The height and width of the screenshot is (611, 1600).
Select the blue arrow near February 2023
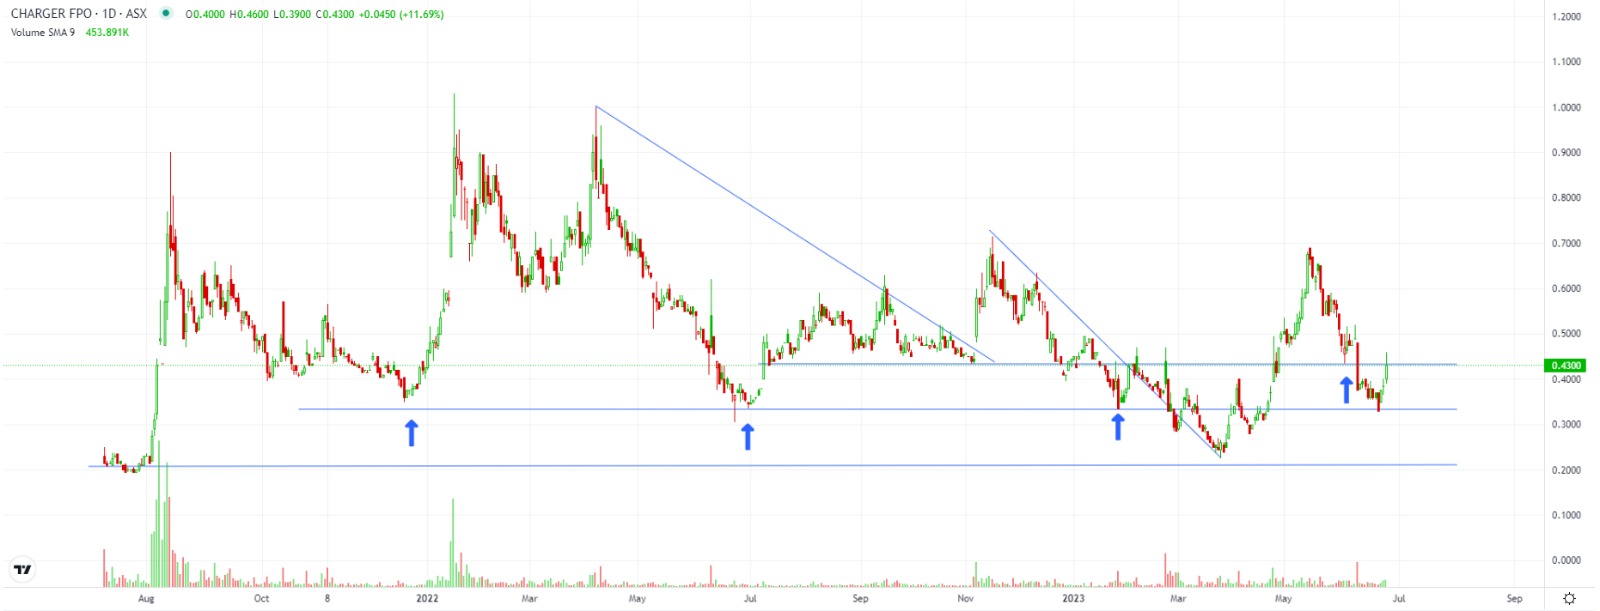point(1118,427)
